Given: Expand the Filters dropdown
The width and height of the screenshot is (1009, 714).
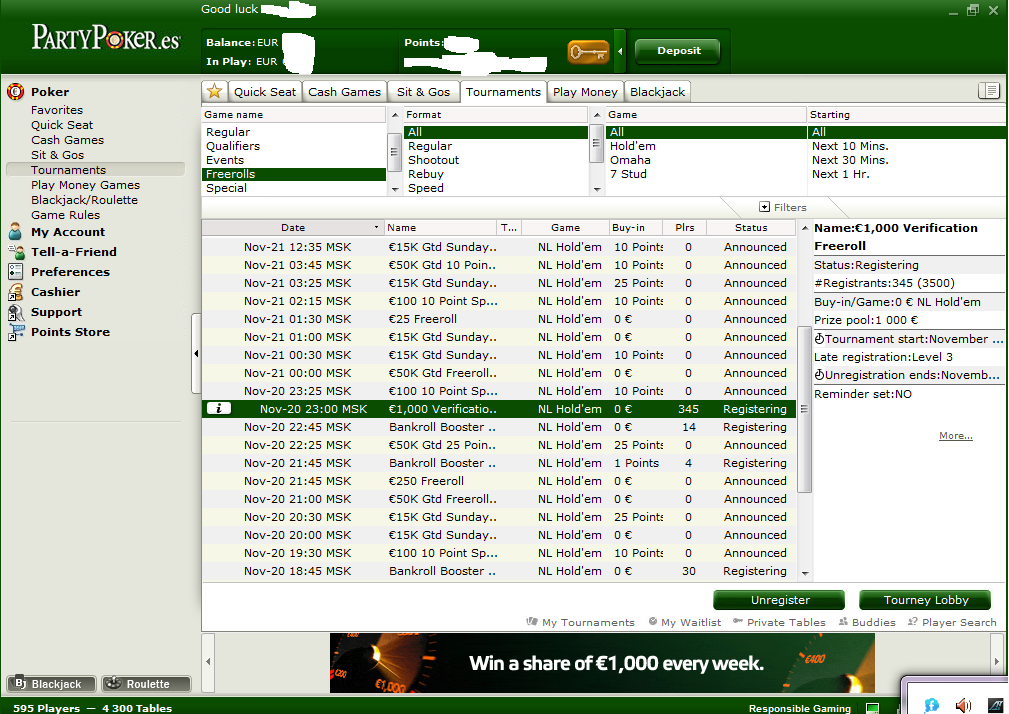Looking at the screenshot, I should click(x=782, y=207).
